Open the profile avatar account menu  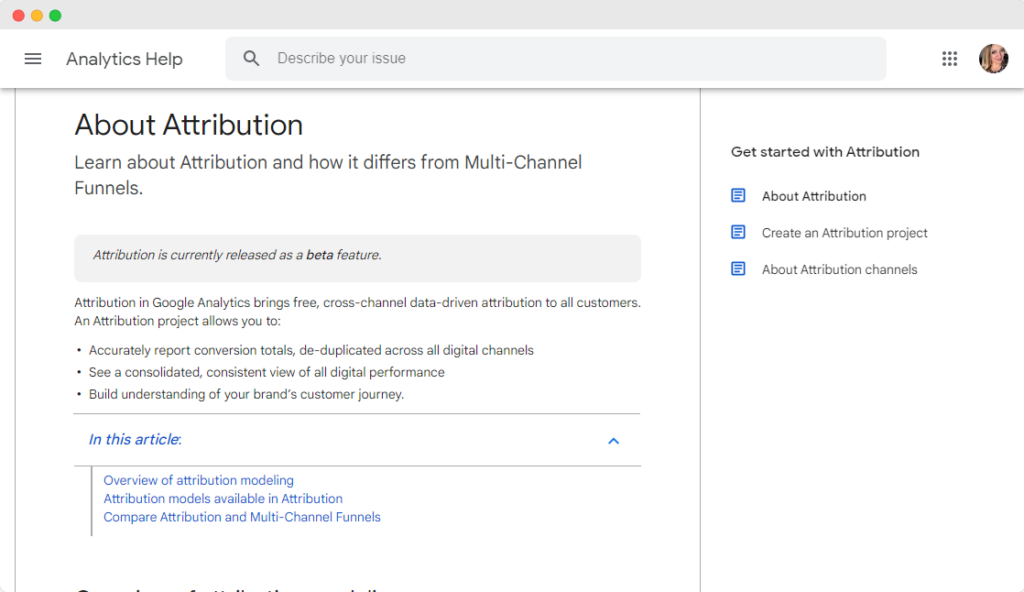(x=993, y=59)
